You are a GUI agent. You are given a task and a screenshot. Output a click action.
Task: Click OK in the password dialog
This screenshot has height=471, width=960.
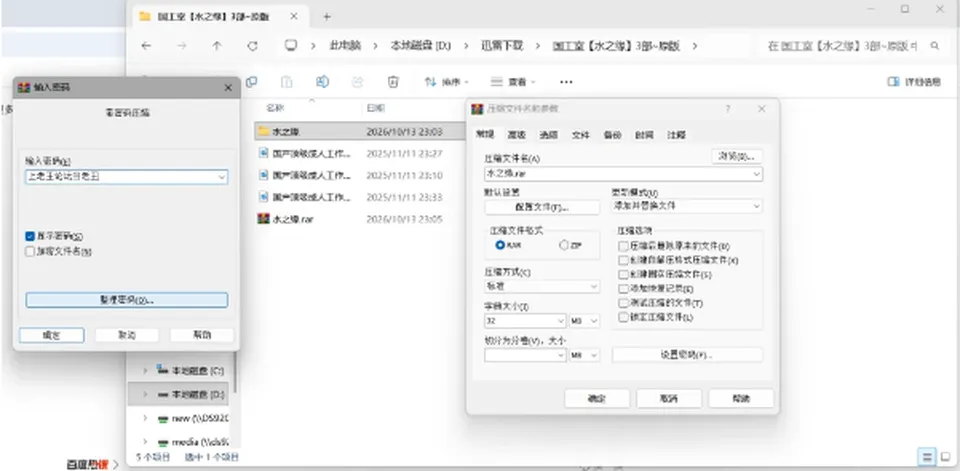tap(51, 335)
